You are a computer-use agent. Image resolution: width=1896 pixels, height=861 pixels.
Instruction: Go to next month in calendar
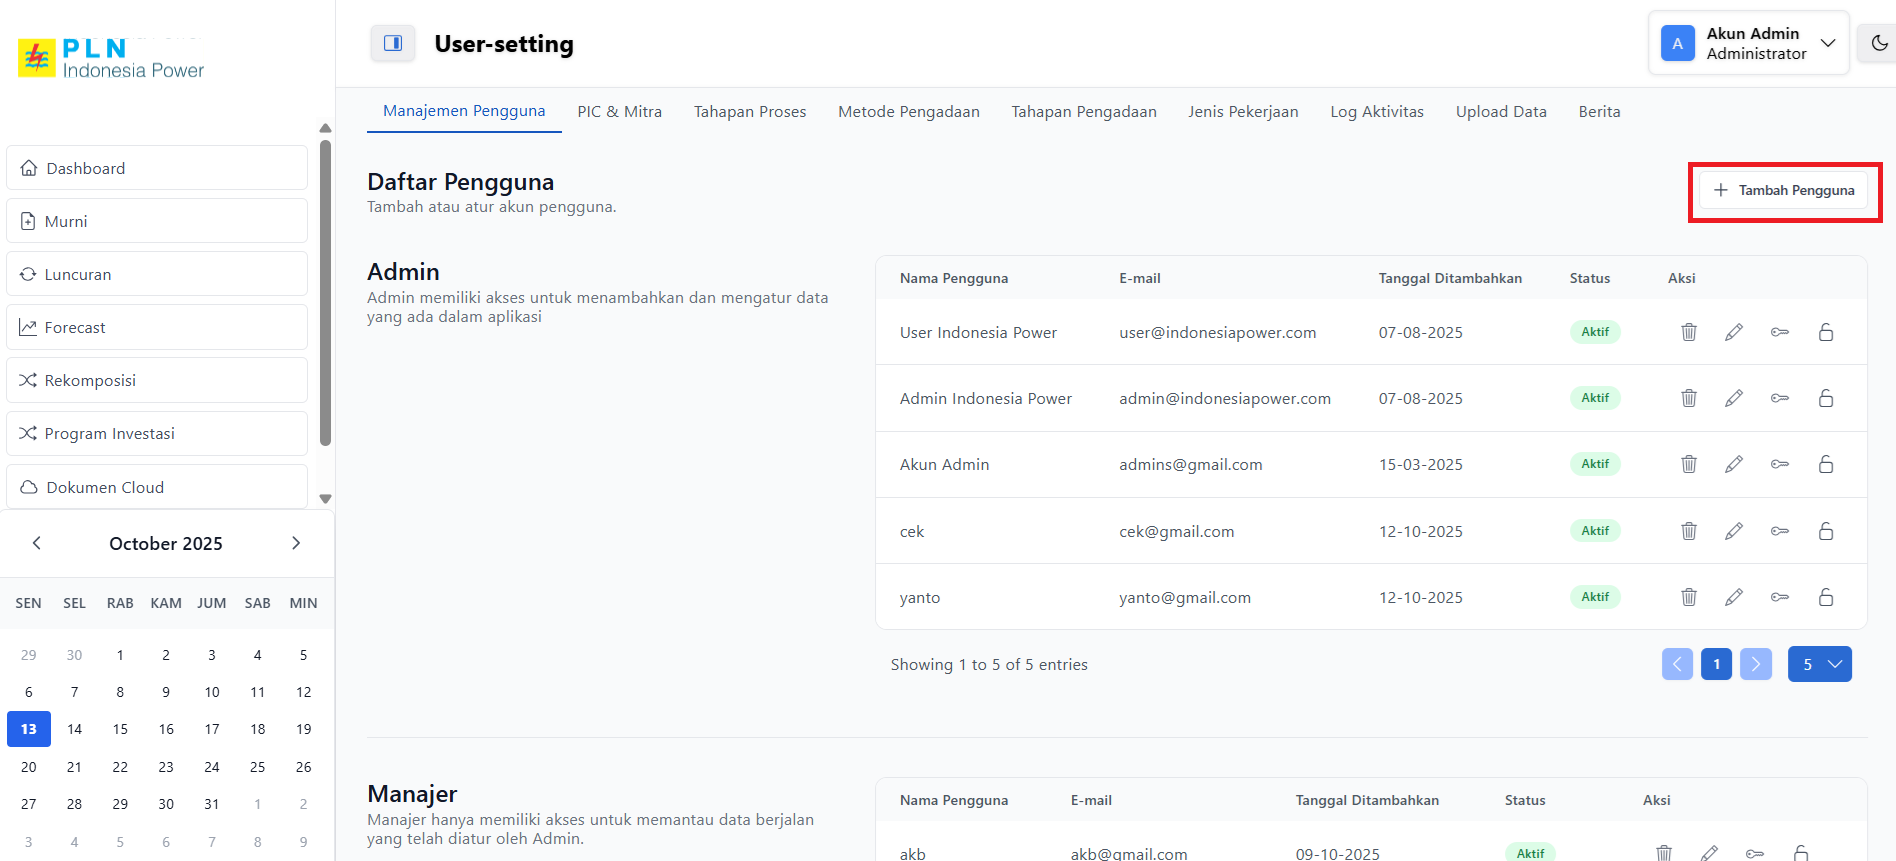click(296, 543)
